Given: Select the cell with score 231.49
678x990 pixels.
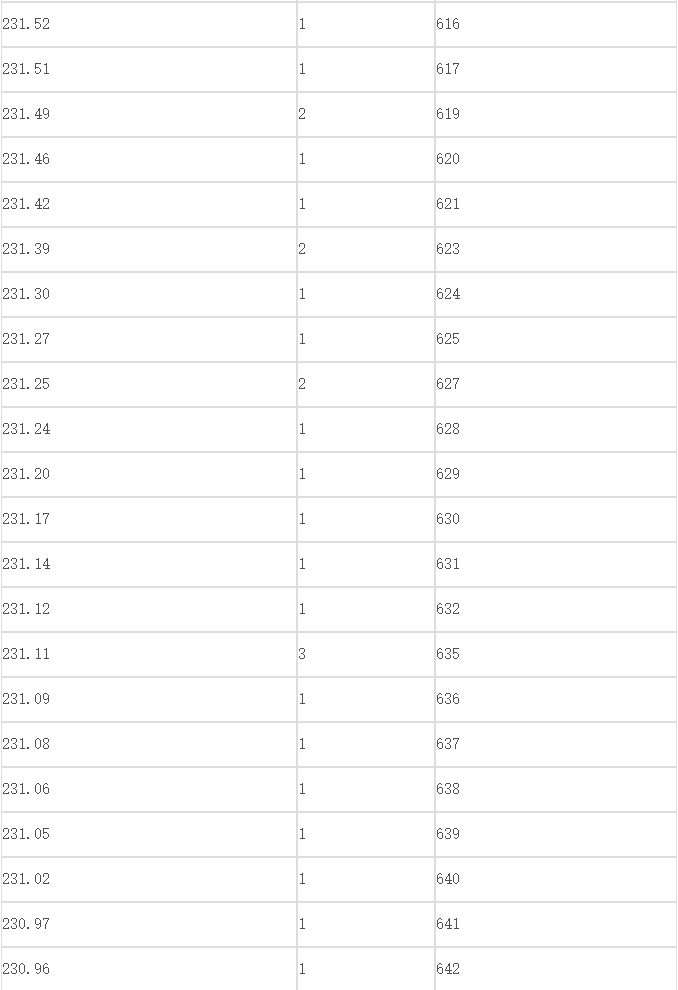Looking at the screenshot, I should (149, 114).
